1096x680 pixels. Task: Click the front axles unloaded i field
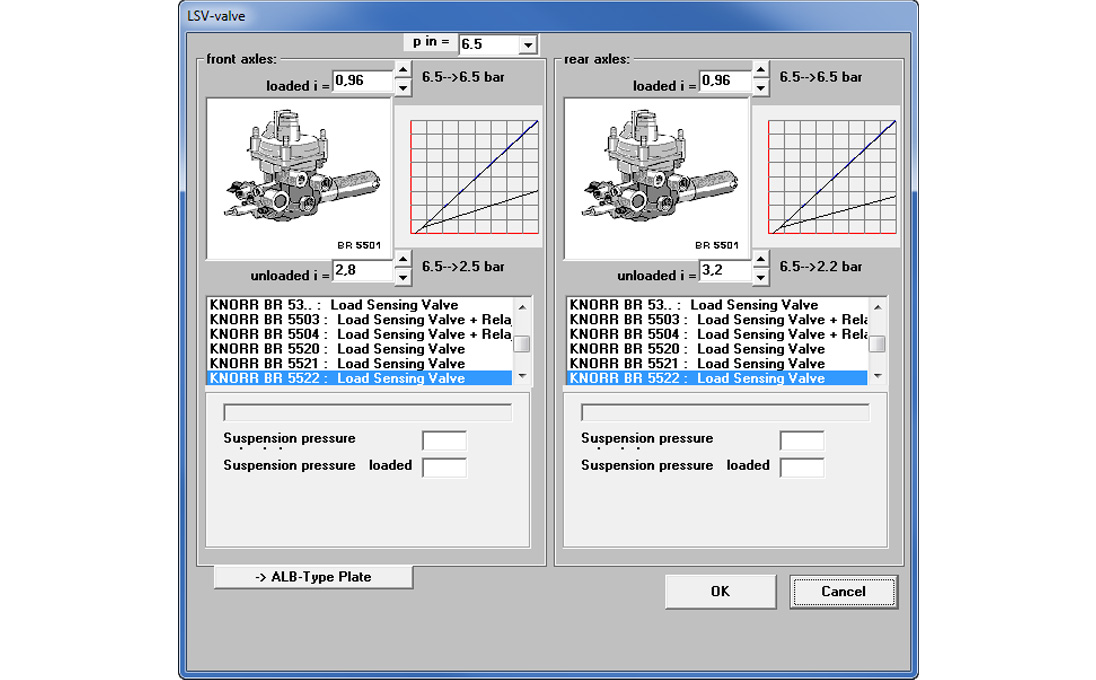click(x=363, y=270)
